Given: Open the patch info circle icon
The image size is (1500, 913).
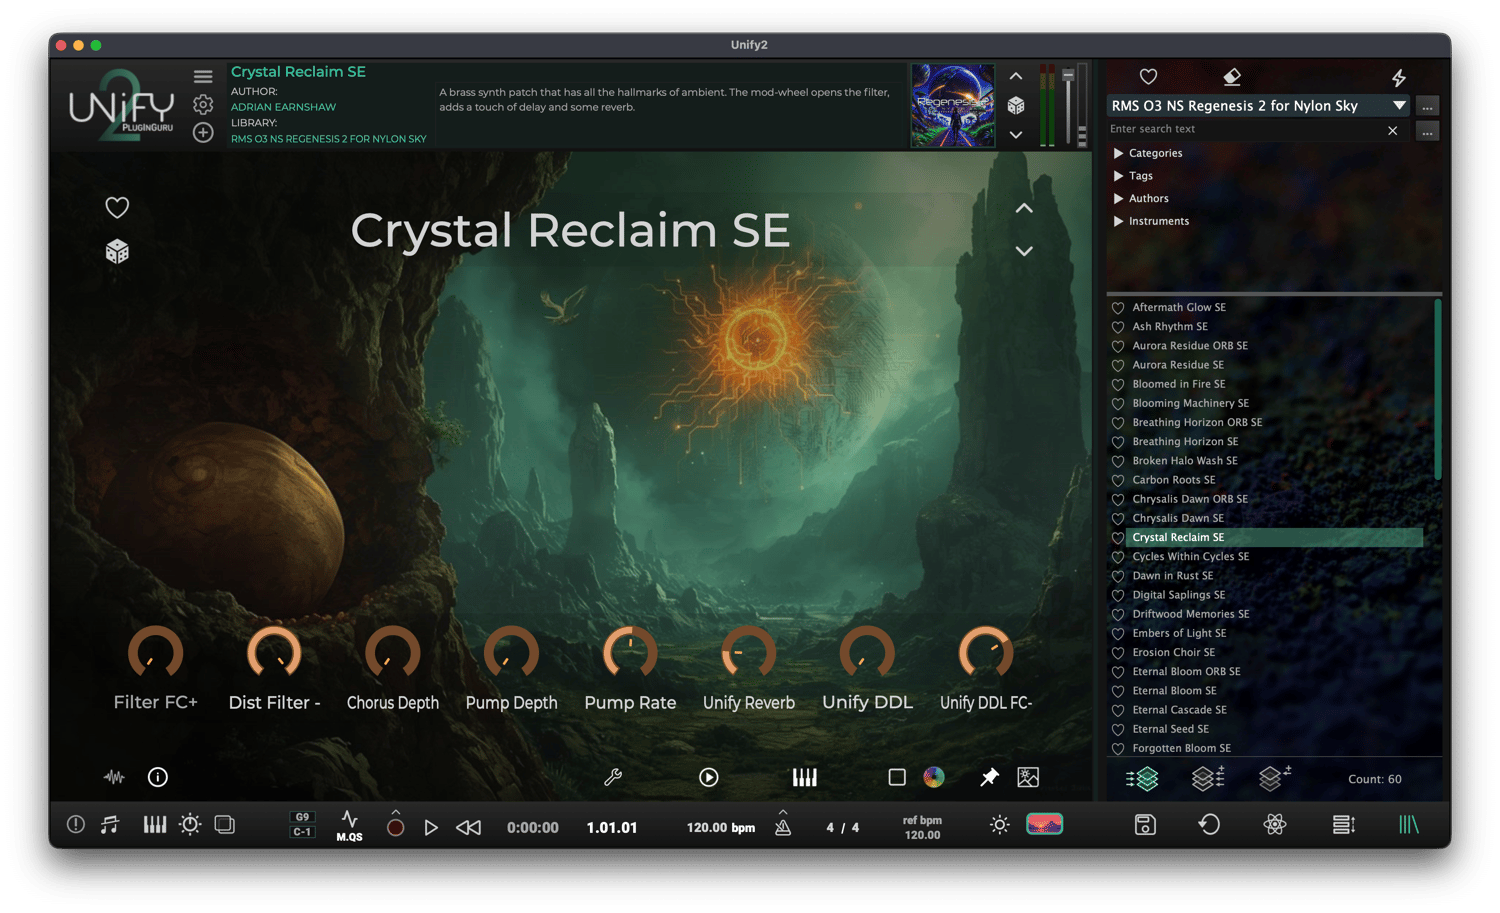Looking at the screenshot, I should click(158, 777).
